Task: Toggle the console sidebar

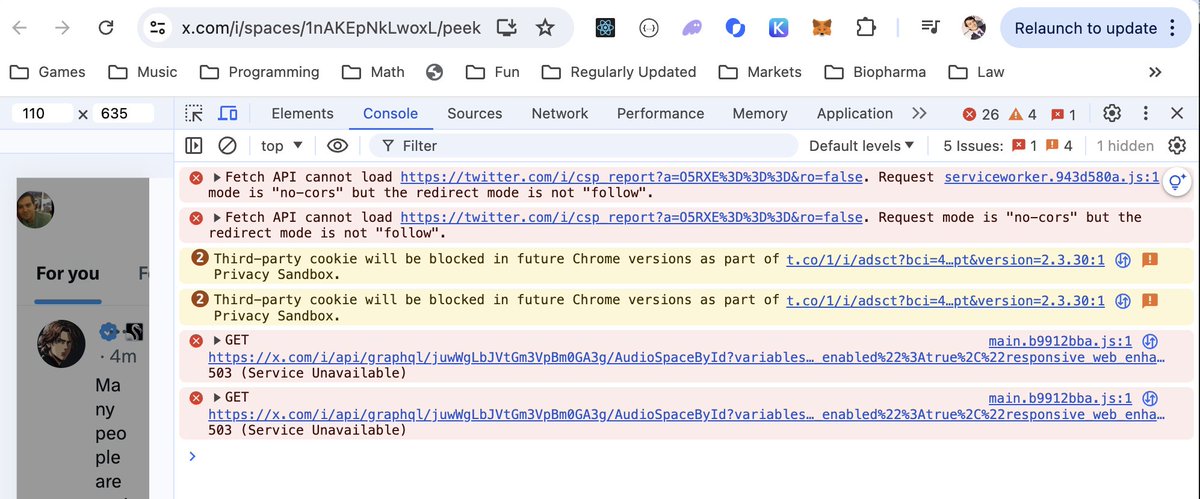Action: coord(194,146)
